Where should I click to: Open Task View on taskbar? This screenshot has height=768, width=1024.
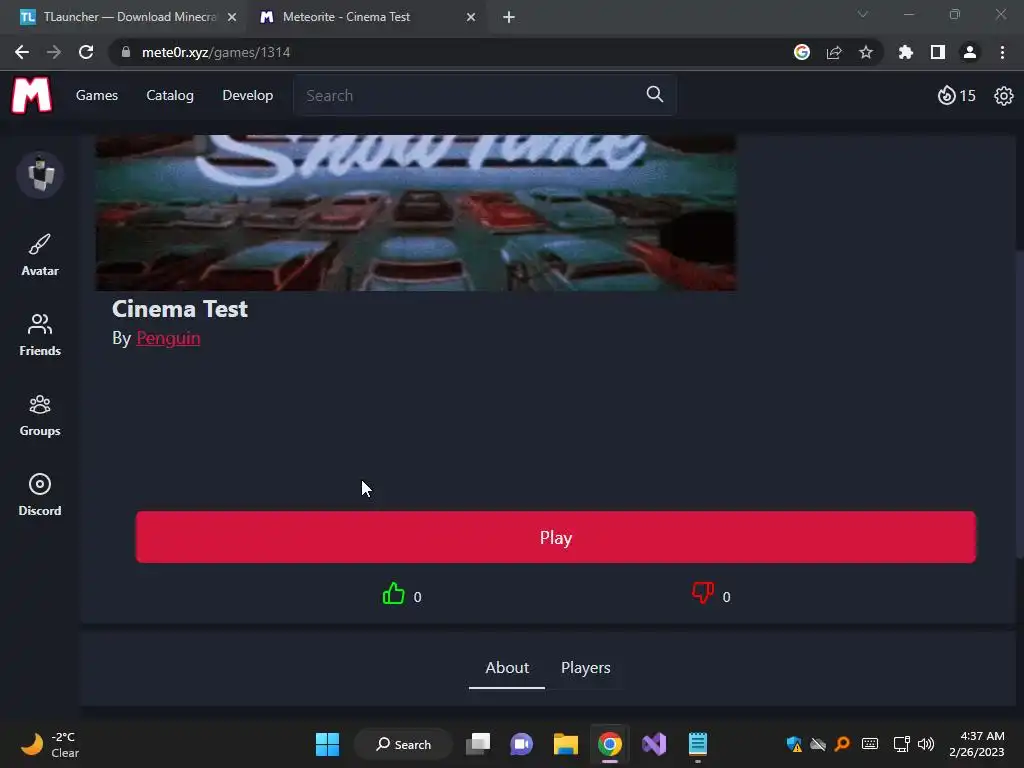pyautogui.click(x=477, y=744)
